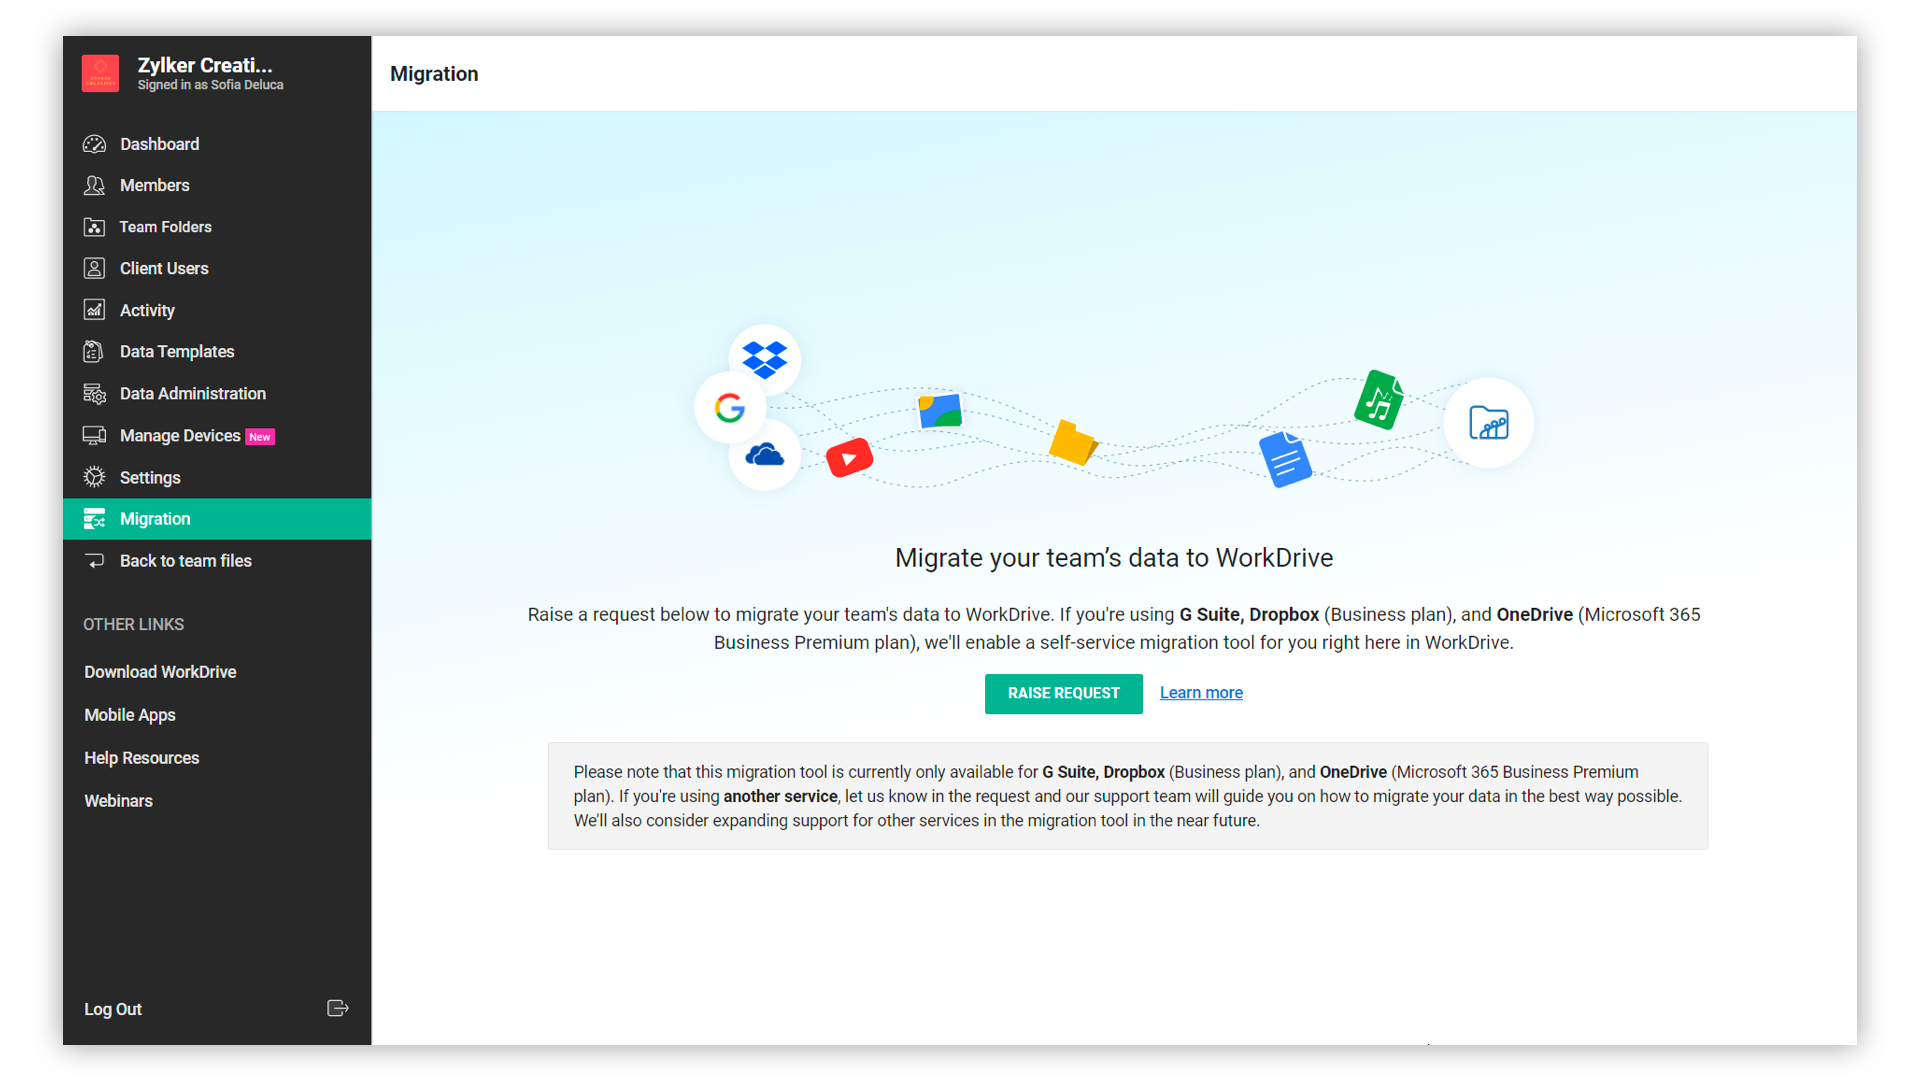Click the Client Users icon
The height and width of the screenshot is (1080, 1920).
click(94, 268)
